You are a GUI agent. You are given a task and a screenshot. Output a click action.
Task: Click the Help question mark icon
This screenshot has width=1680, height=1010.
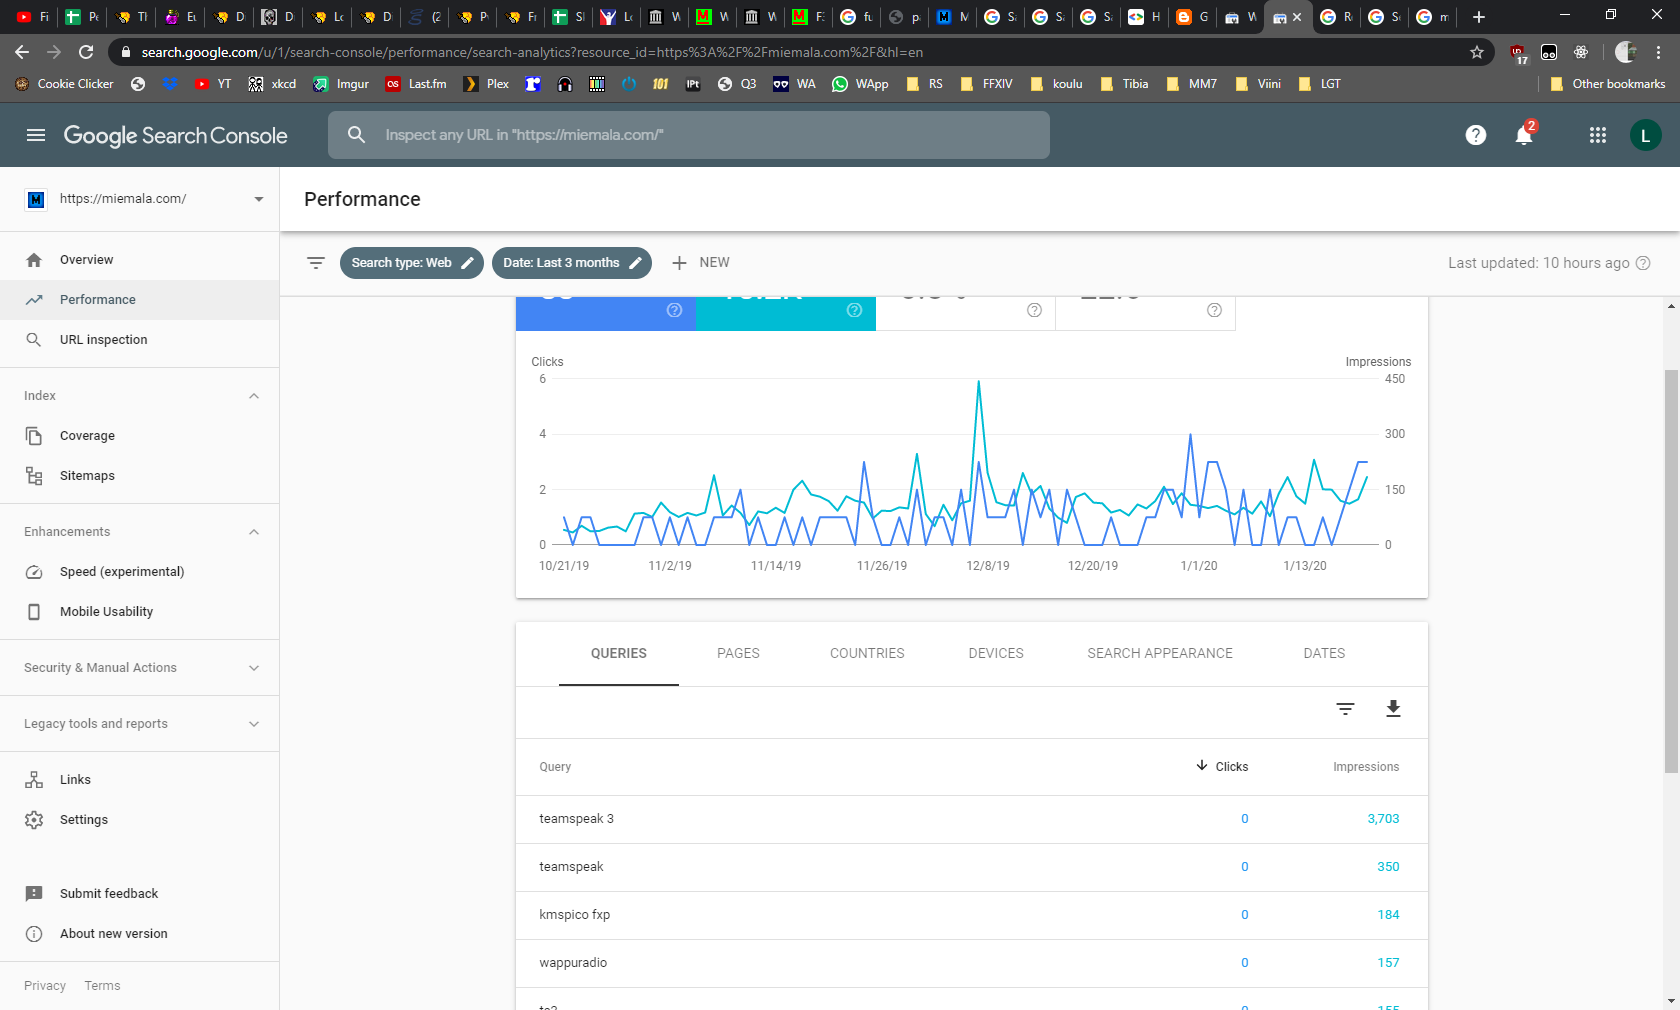1475,135
